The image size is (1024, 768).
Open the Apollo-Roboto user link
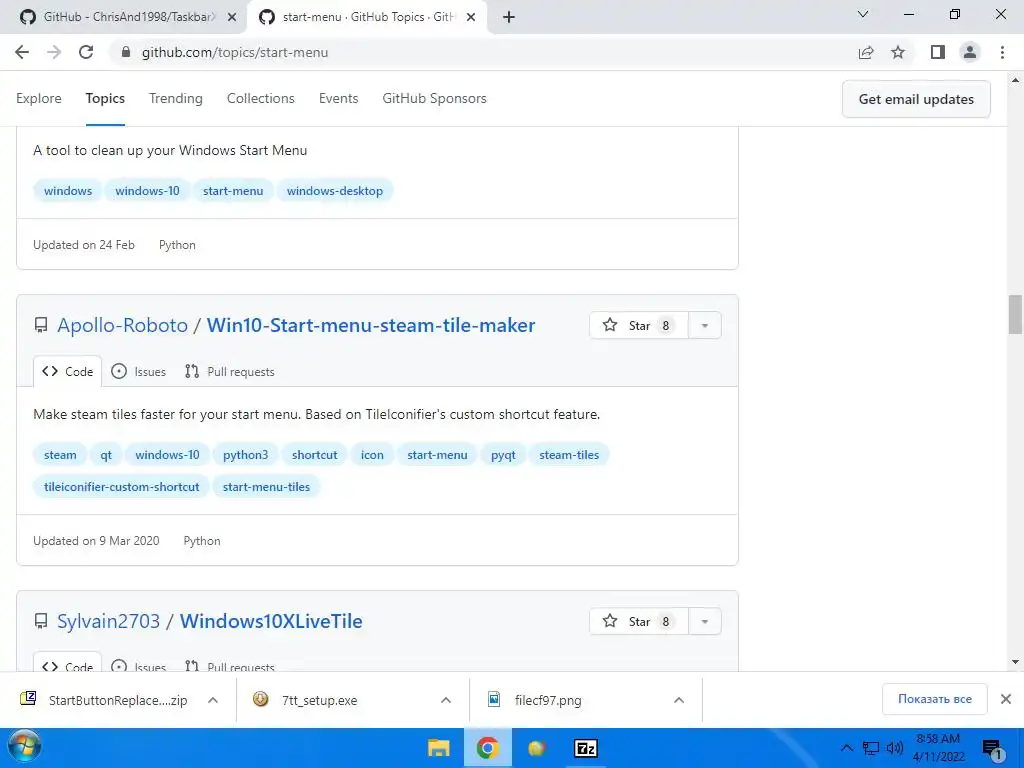(122, 325)
